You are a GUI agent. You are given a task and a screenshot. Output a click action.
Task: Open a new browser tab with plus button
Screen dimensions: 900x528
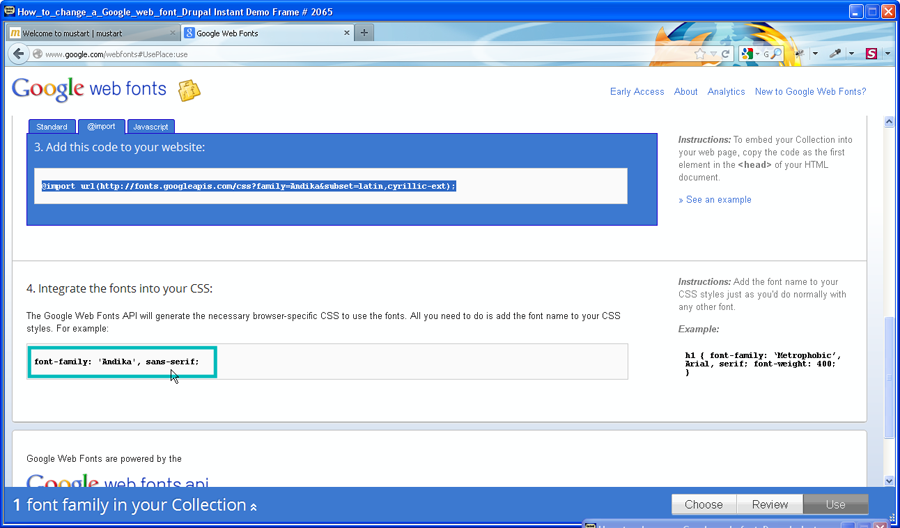[364, 33]
